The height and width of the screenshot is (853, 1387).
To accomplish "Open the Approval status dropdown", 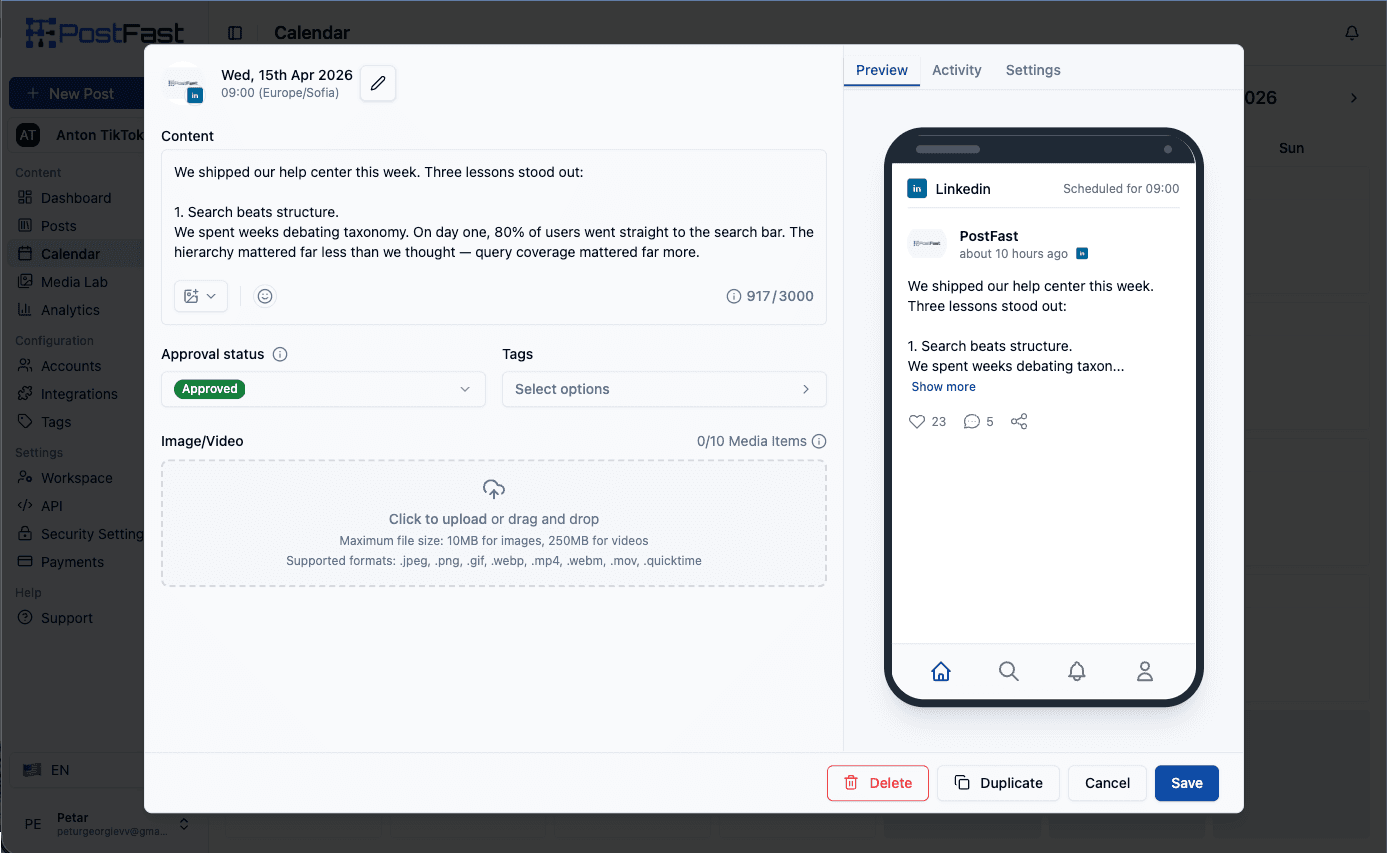I will tap(322, 389).
